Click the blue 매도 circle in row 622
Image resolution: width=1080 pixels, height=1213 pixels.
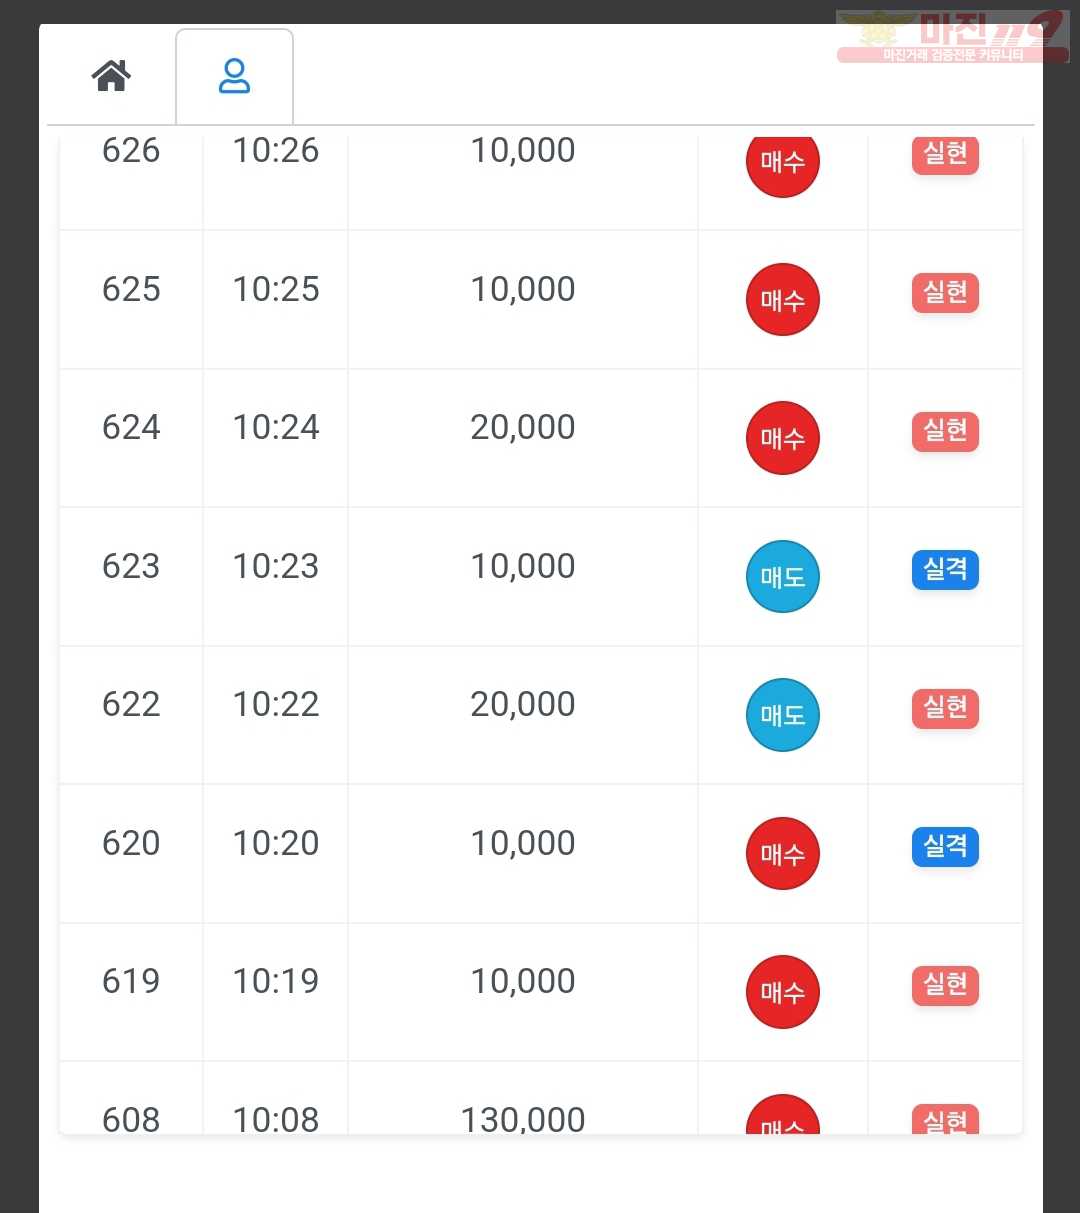coord(783,715)
